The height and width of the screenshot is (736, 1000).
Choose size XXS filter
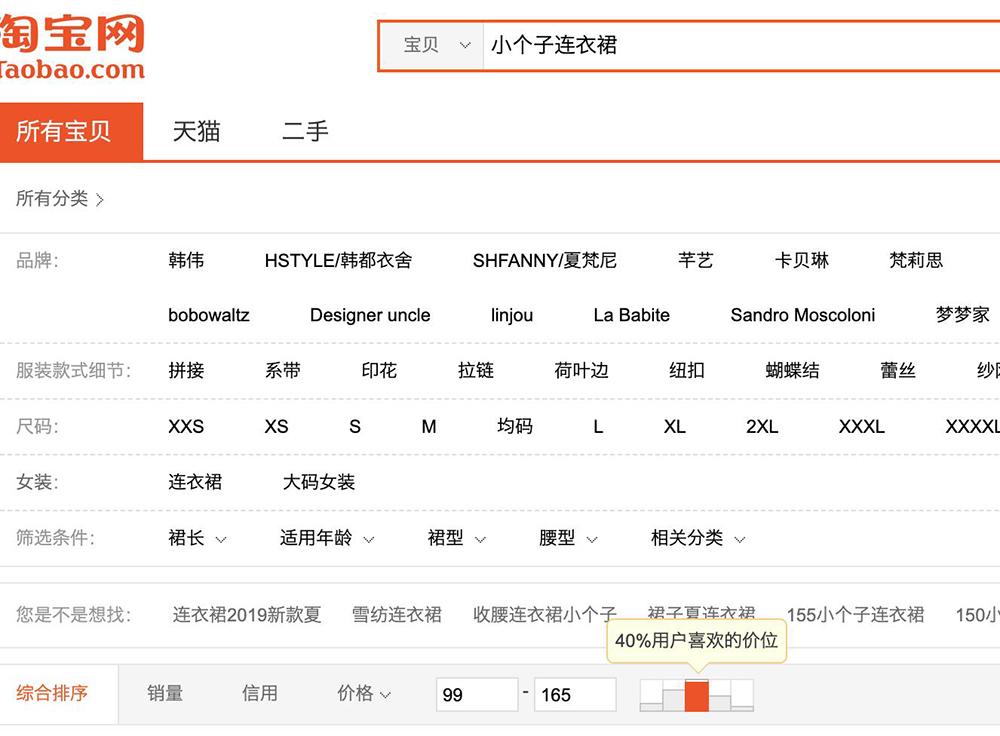[186, 427]
